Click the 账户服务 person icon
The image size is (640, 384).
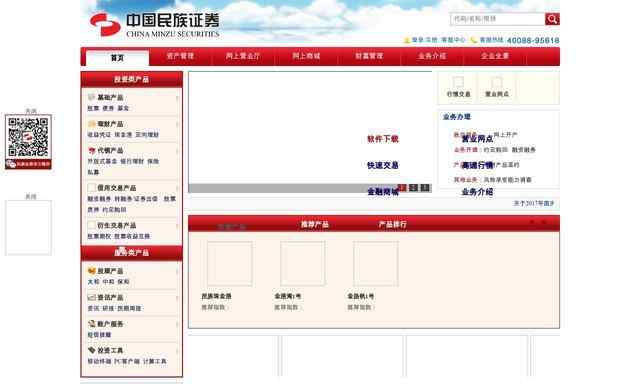pos(91,324)
